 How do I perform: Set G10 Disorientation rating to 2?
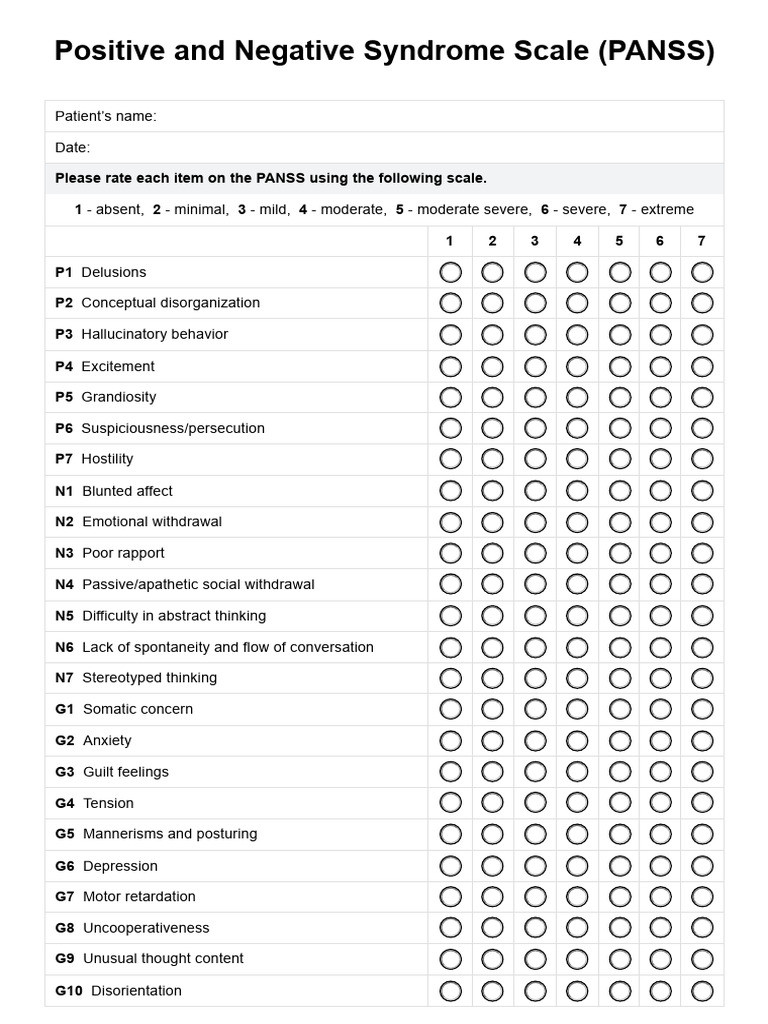(x=493, y=991)
